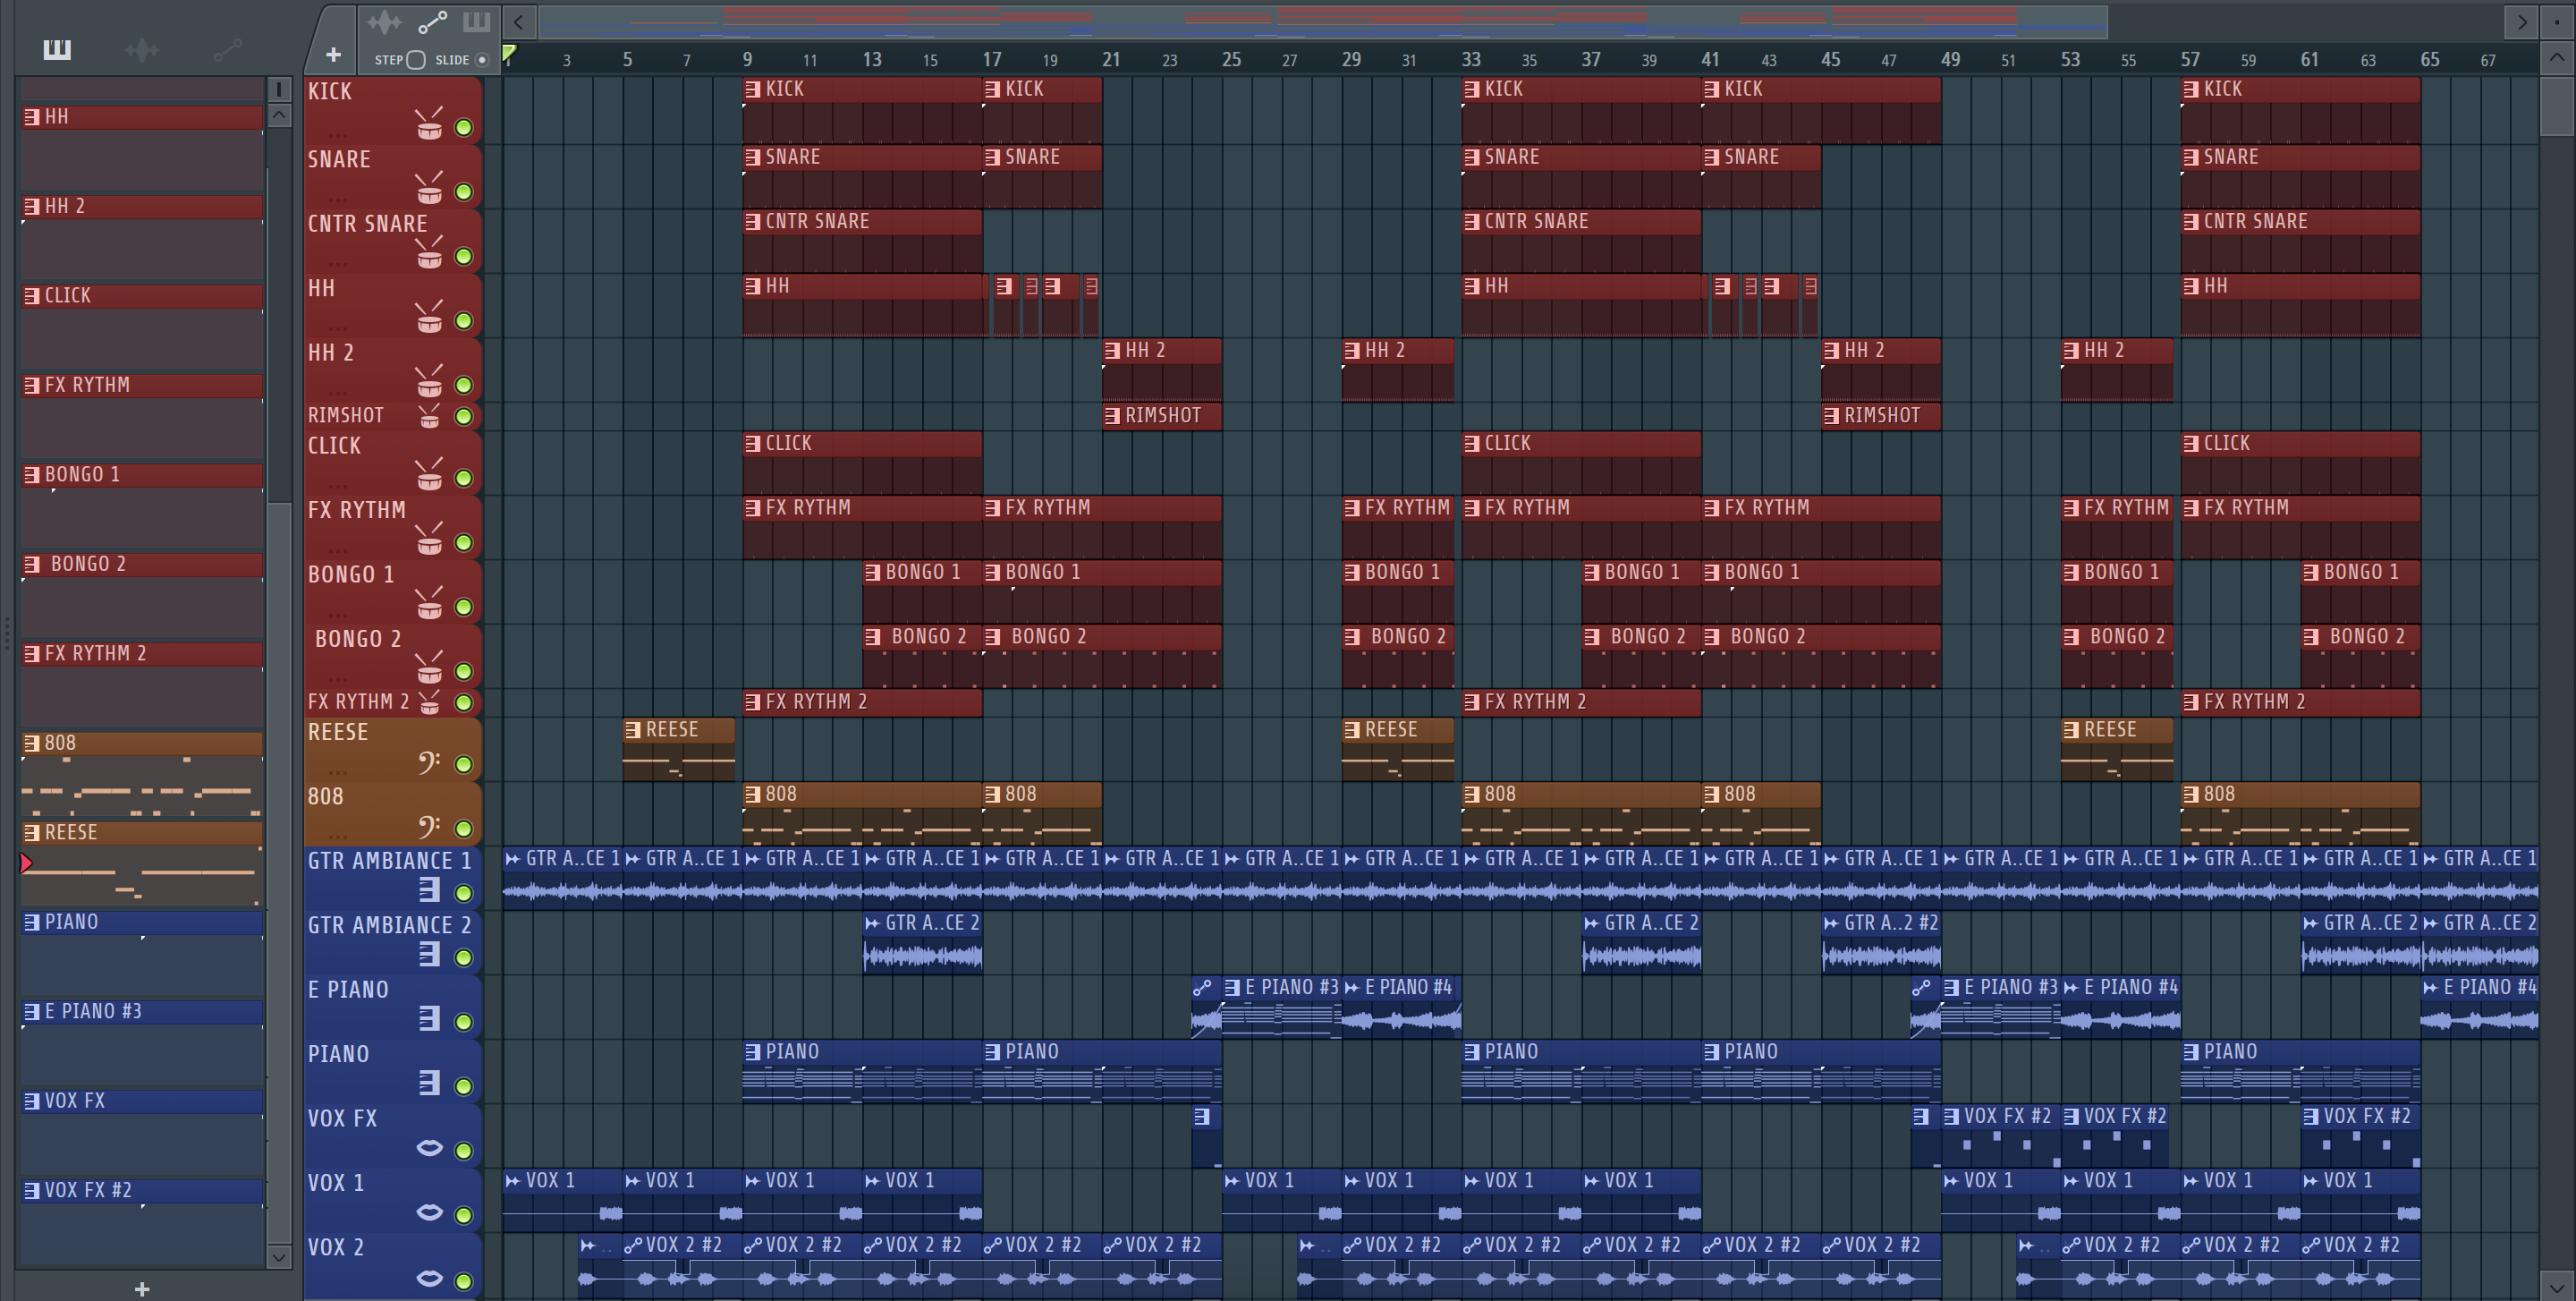
Task: Click the lips icon on the VOX 2 track
Action: click(429, 1278)
